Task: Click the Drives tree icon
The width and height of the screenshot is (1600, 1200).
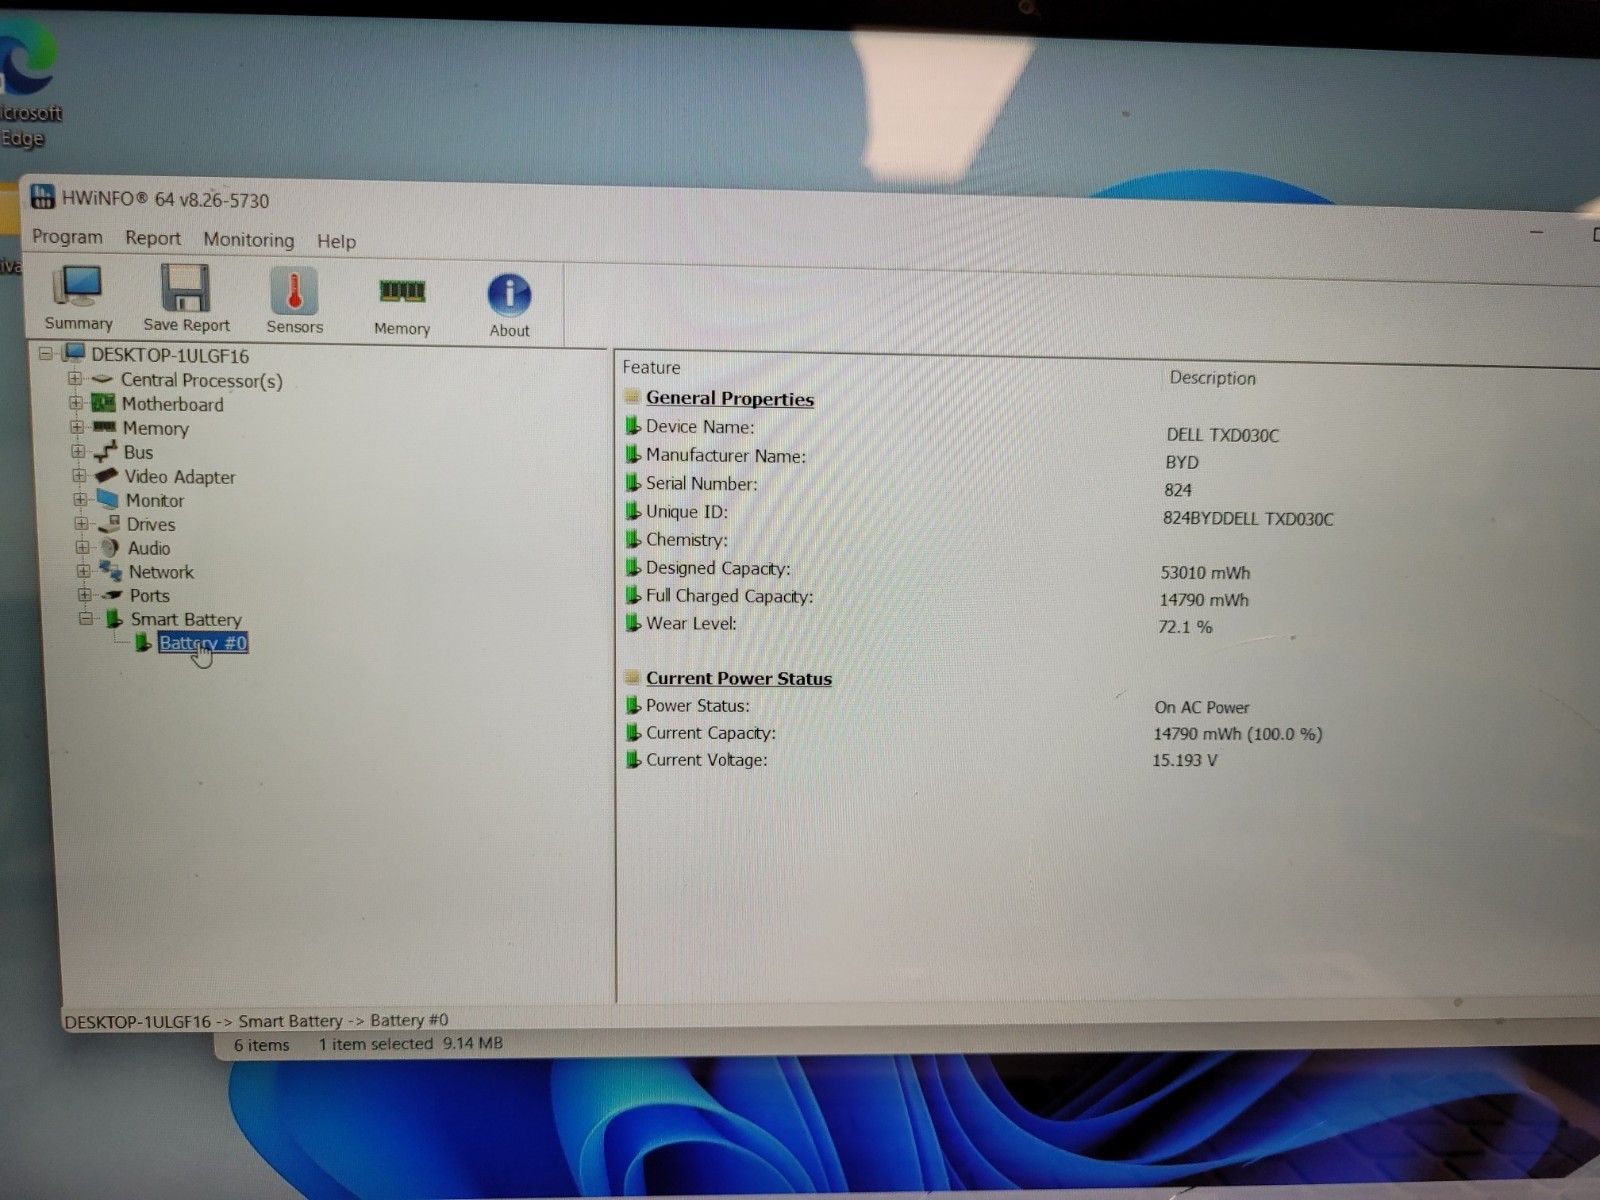Action: [x=109, y=523]
